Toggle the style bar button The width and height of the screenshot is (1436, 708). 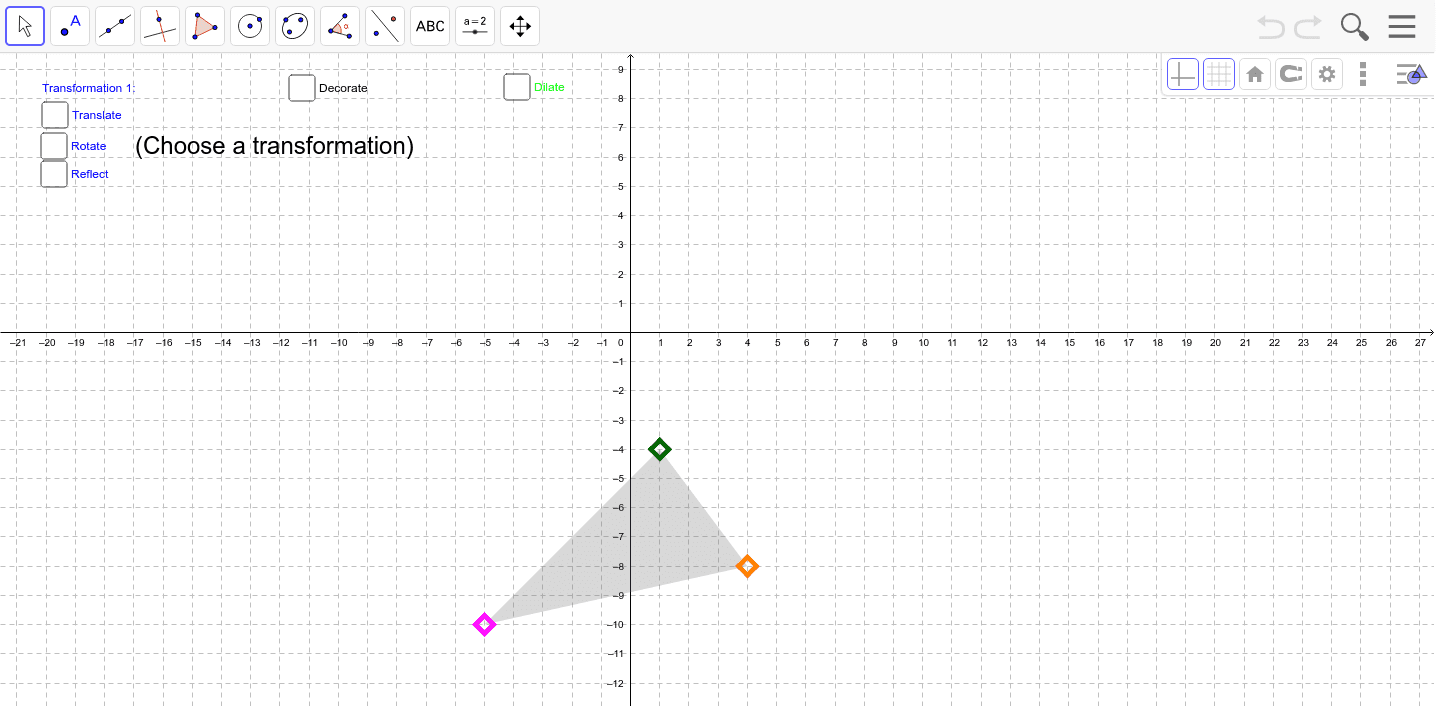[x=1411, y=74]
